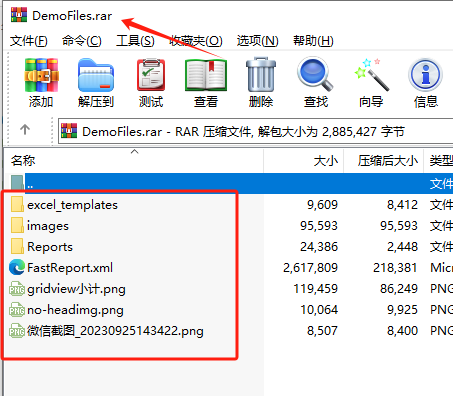This screenshot has height=396, width=453.
Task: Click size value 2,617,809
Action: (310, 268)
